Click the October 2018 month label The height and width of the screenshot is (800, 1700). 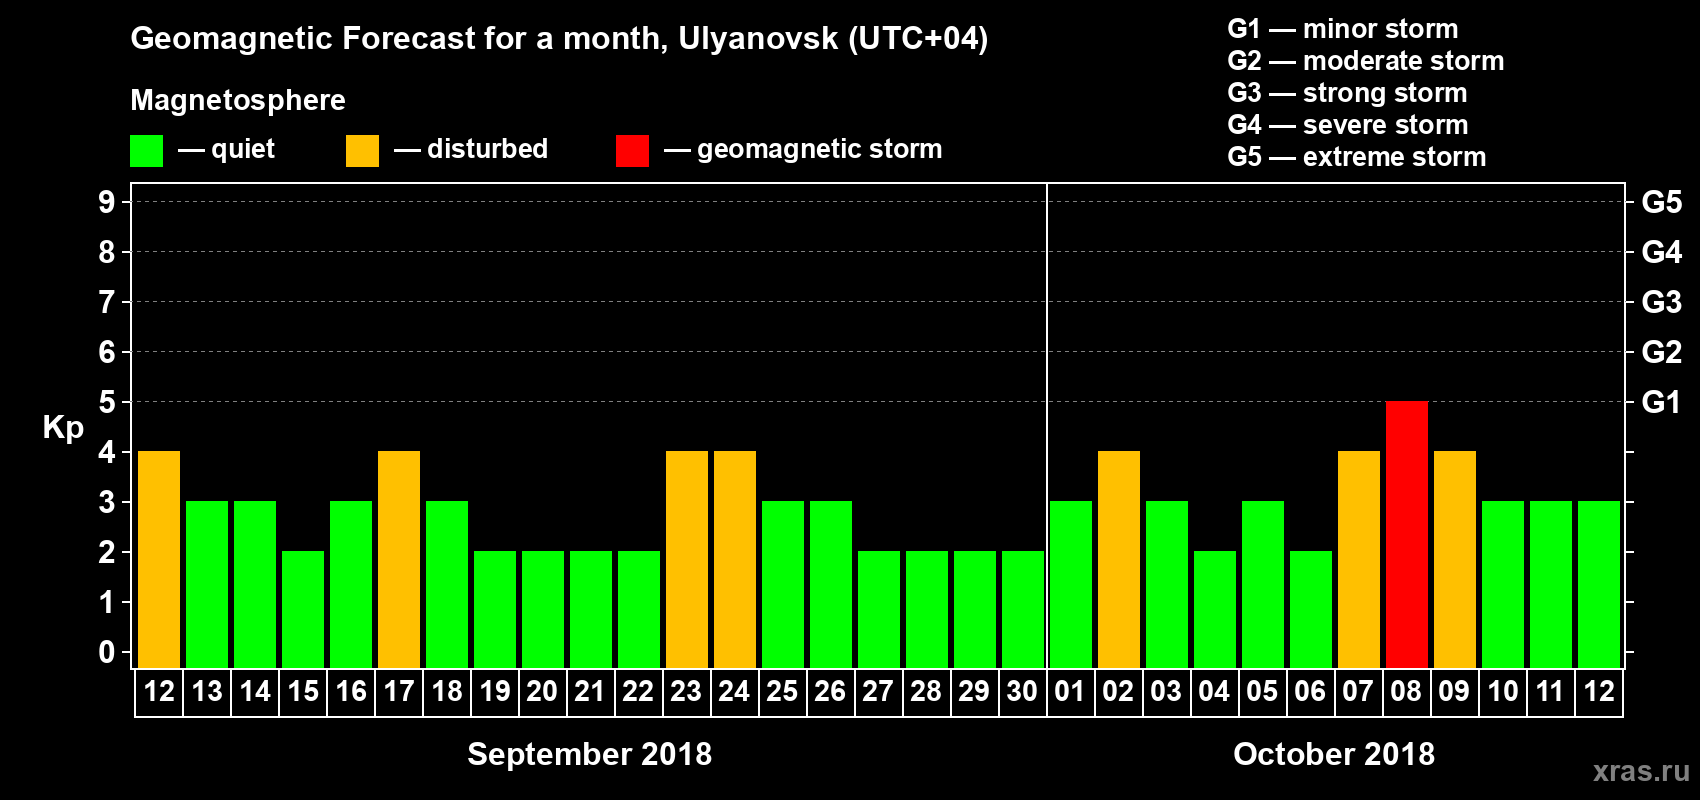tap(1334, 754)
